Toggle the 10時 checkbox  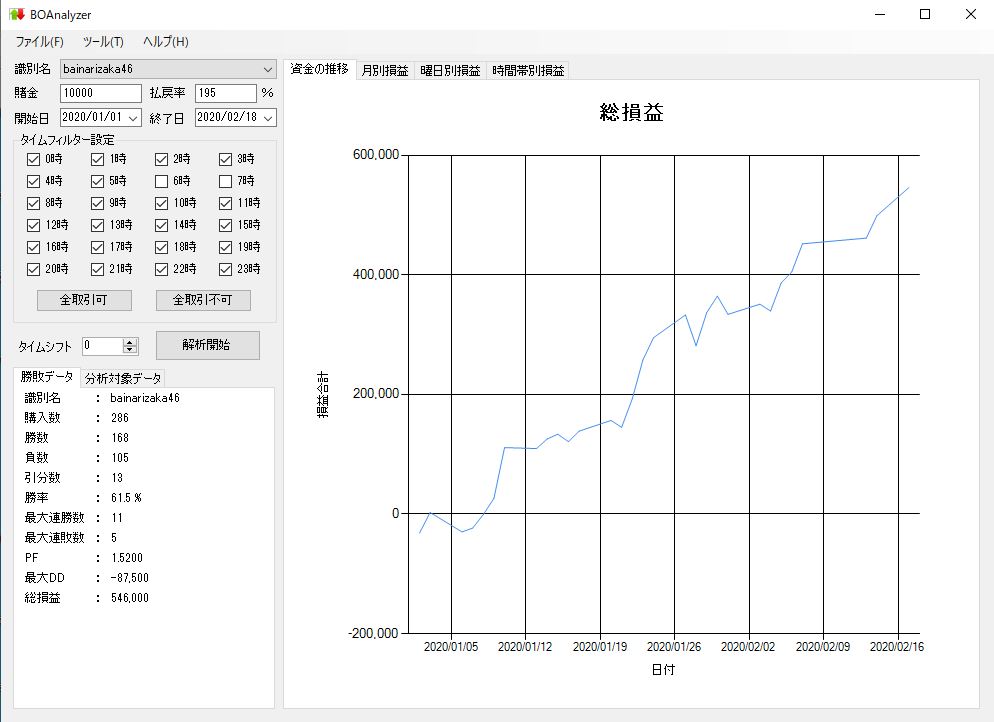(161, 203)
